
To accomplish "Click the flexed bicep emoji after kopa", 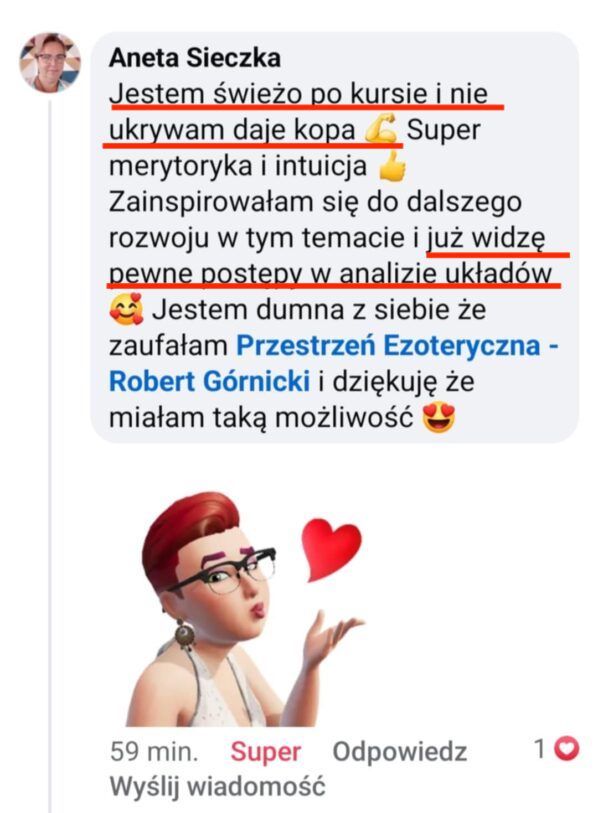I will [x=381, y=129].
